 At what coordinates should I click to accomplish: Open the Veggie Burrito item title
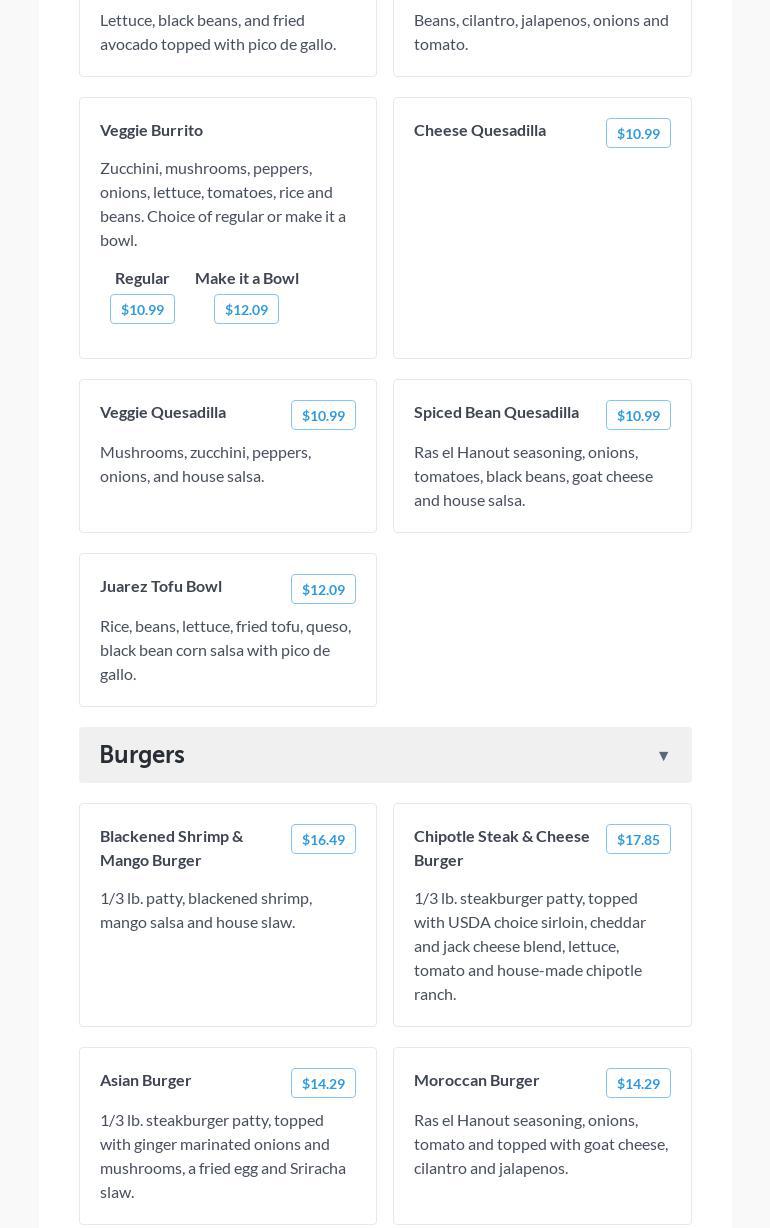pyautogui.click(x=151, y=130)
